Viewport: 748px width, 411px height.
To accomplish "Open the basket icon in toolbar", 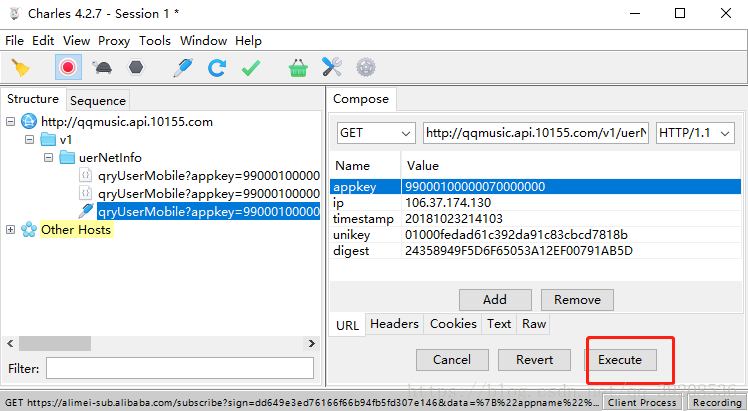I will [298, 68].
